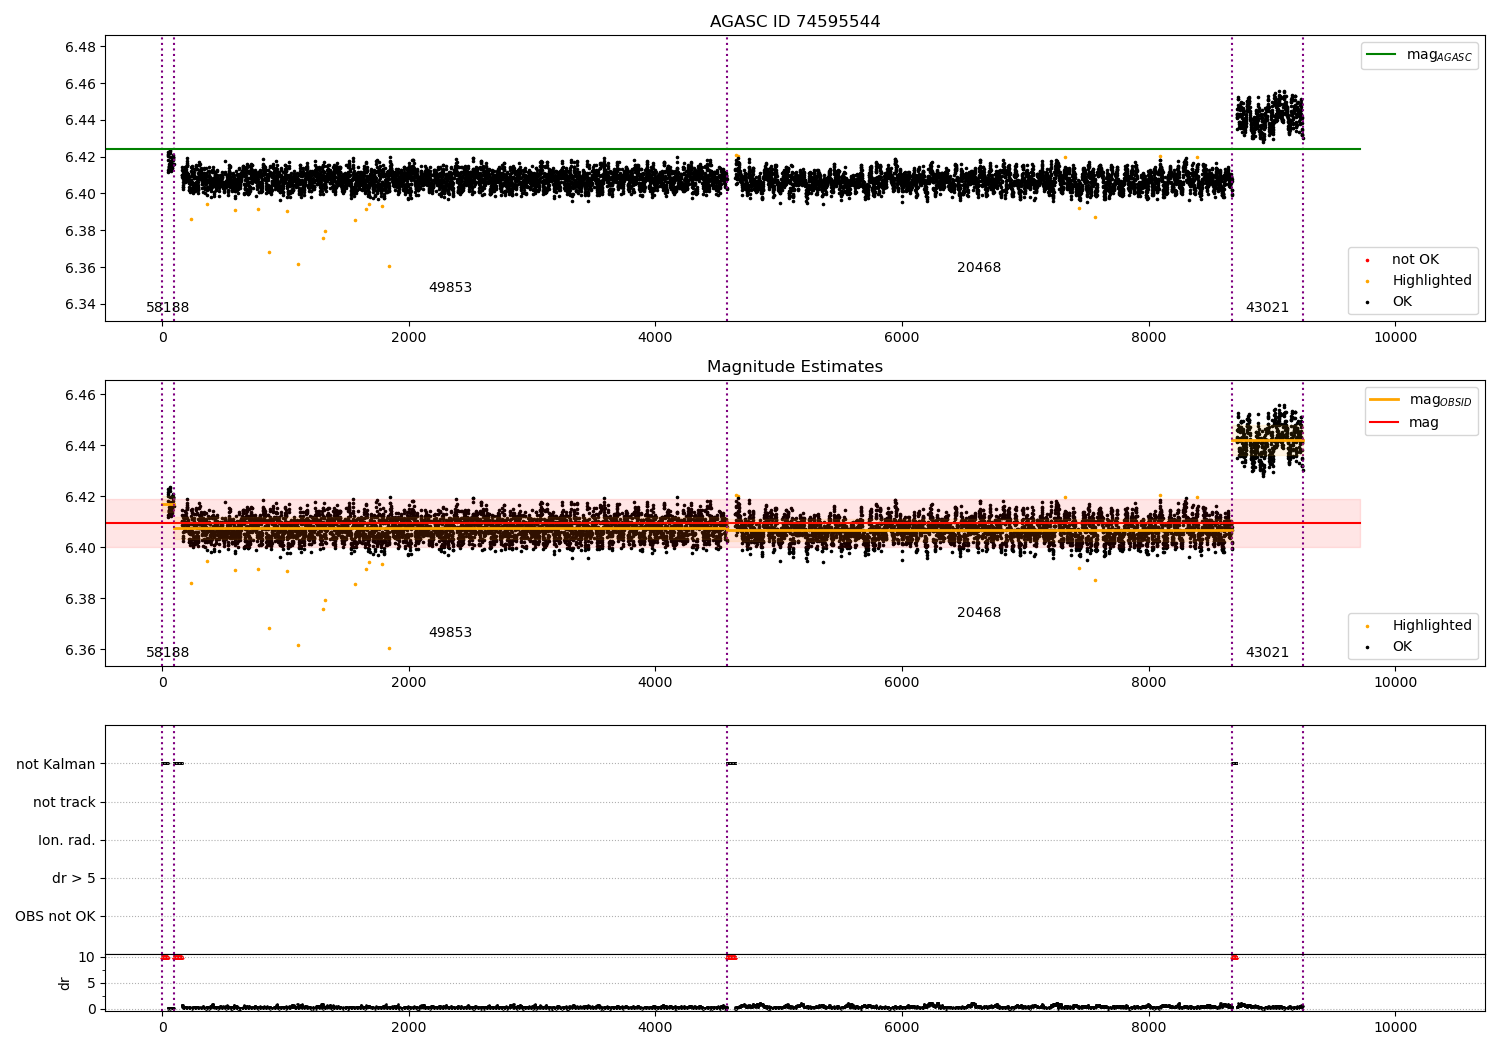Click obsid label 49853 in Magnitude Estimates plot

450,633
